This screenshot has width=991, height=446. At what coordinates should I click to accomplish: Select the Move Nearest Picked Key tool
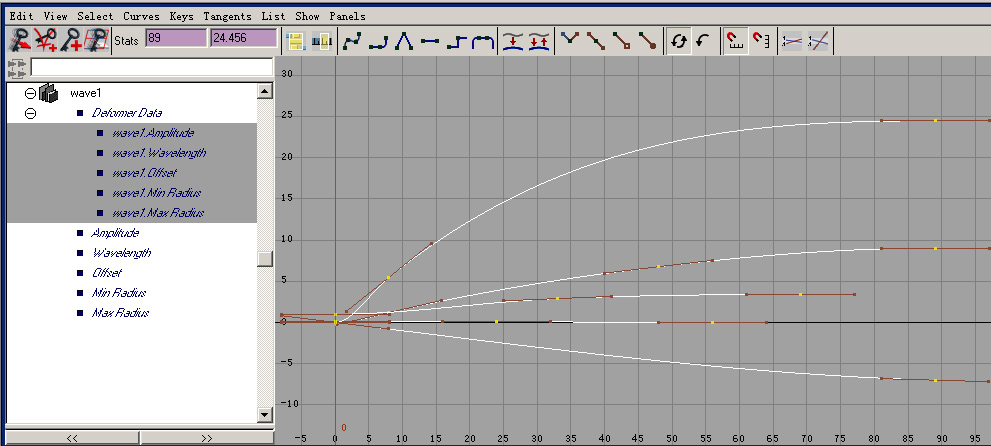pyautogui.click(x=18, y=41)
